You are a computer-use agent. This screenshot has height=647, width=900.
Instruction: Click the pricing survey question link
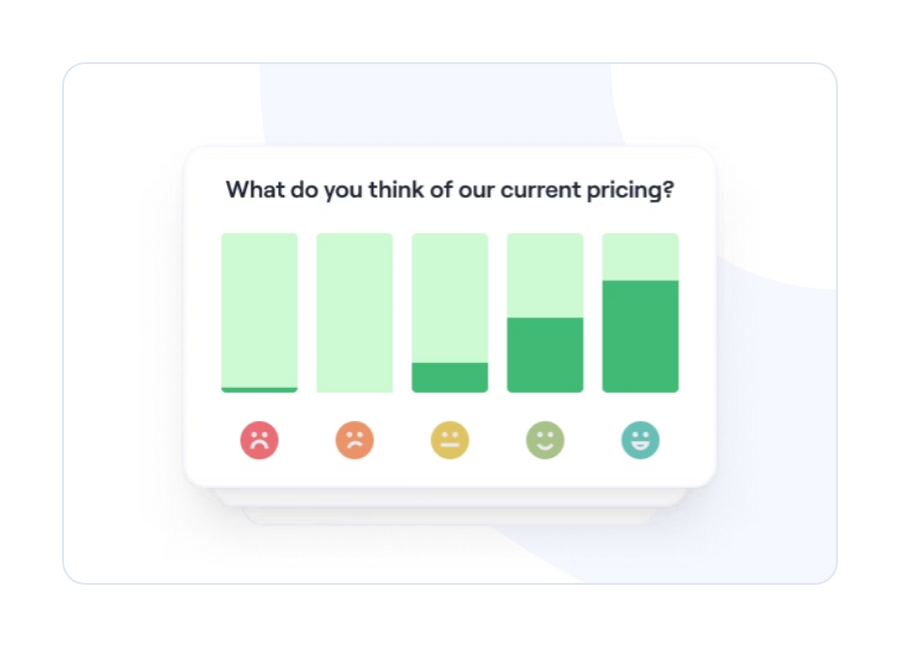[449, 190]
